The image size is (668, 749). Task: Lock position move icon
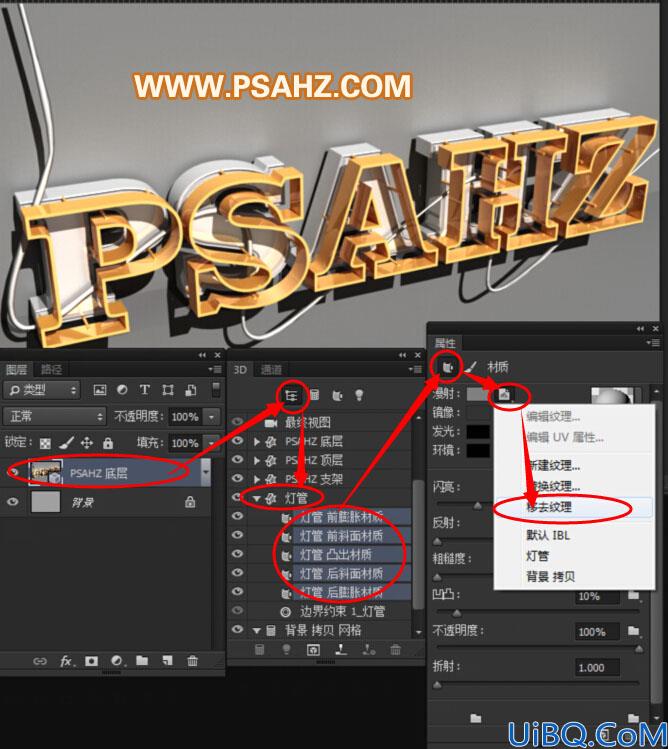[x=86, y=443]
